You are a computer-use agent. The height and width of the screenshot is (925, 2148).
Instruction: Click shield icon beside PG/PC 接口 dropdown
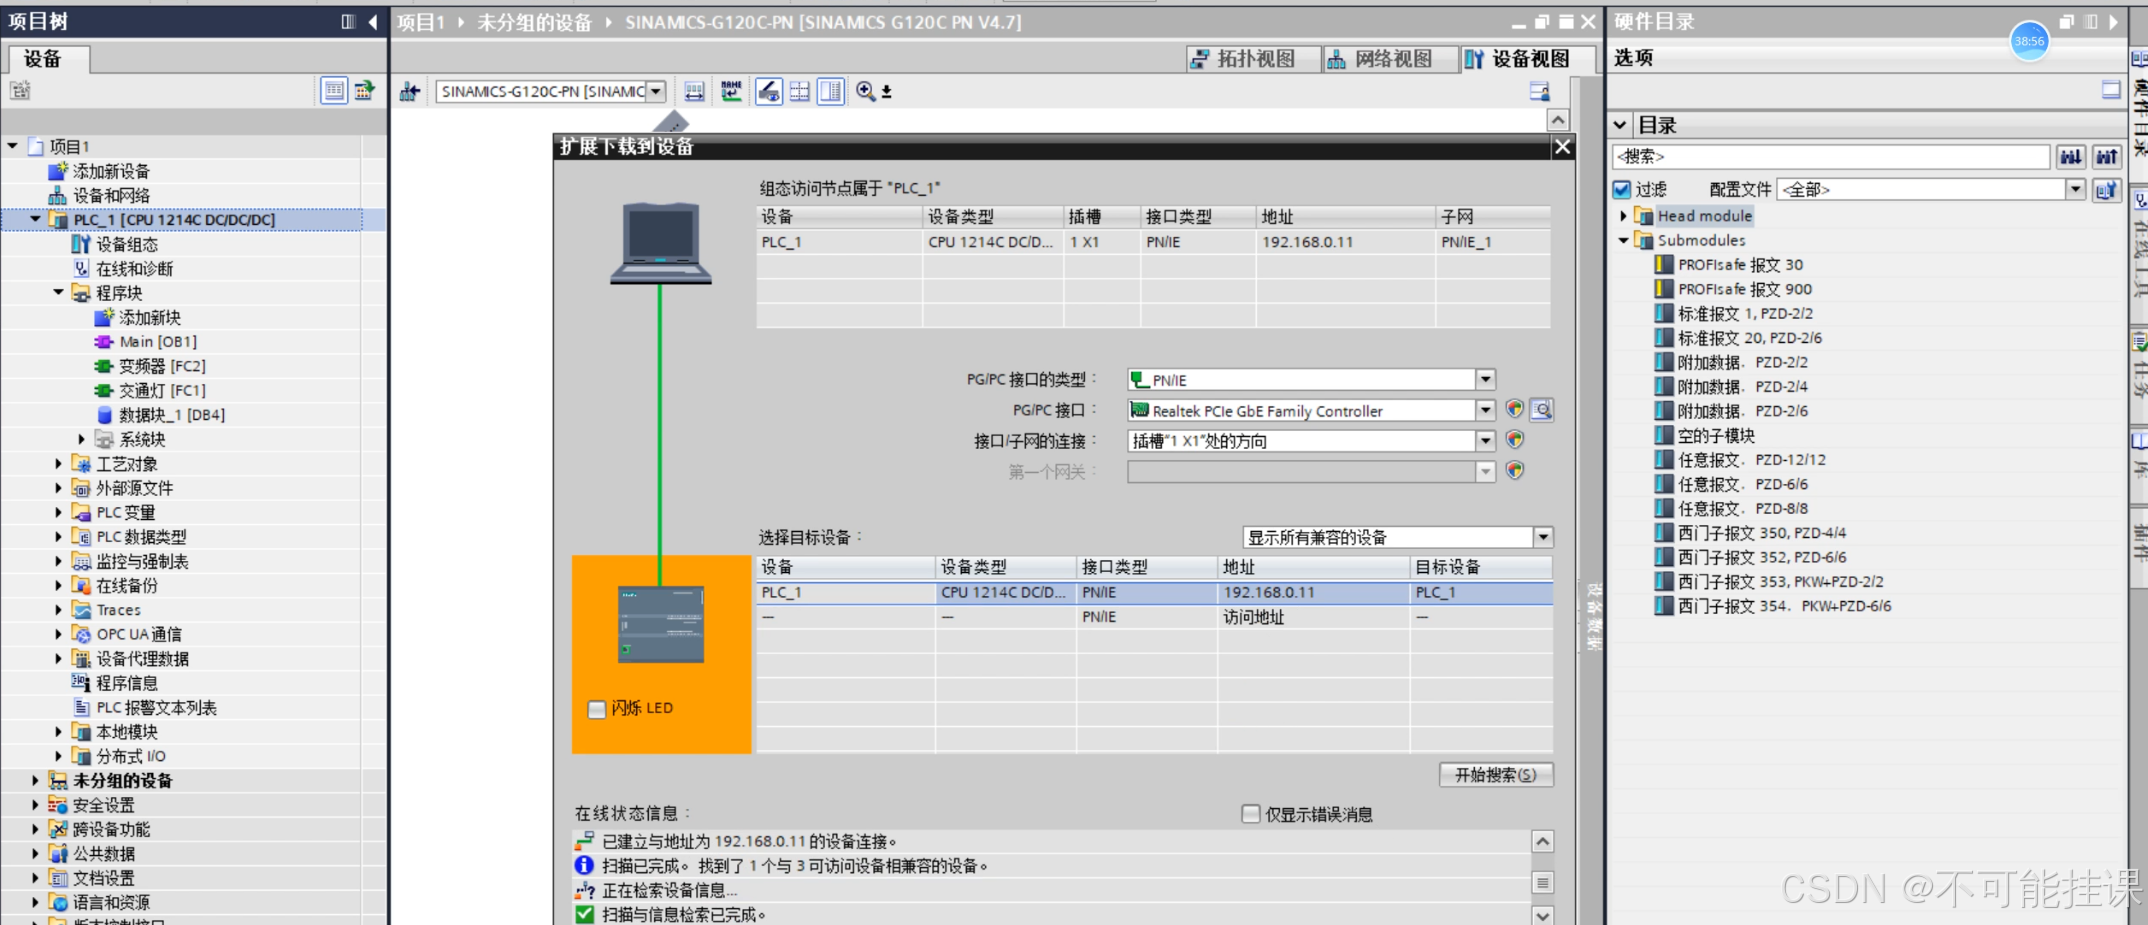click(x=1515, y=410)
